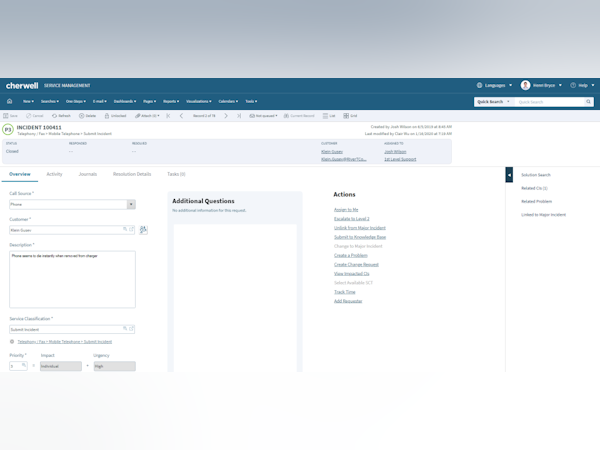Screen dimensions: 600x450
Task: Open Solution Search in right panel
Action: (x=536, y=175)
